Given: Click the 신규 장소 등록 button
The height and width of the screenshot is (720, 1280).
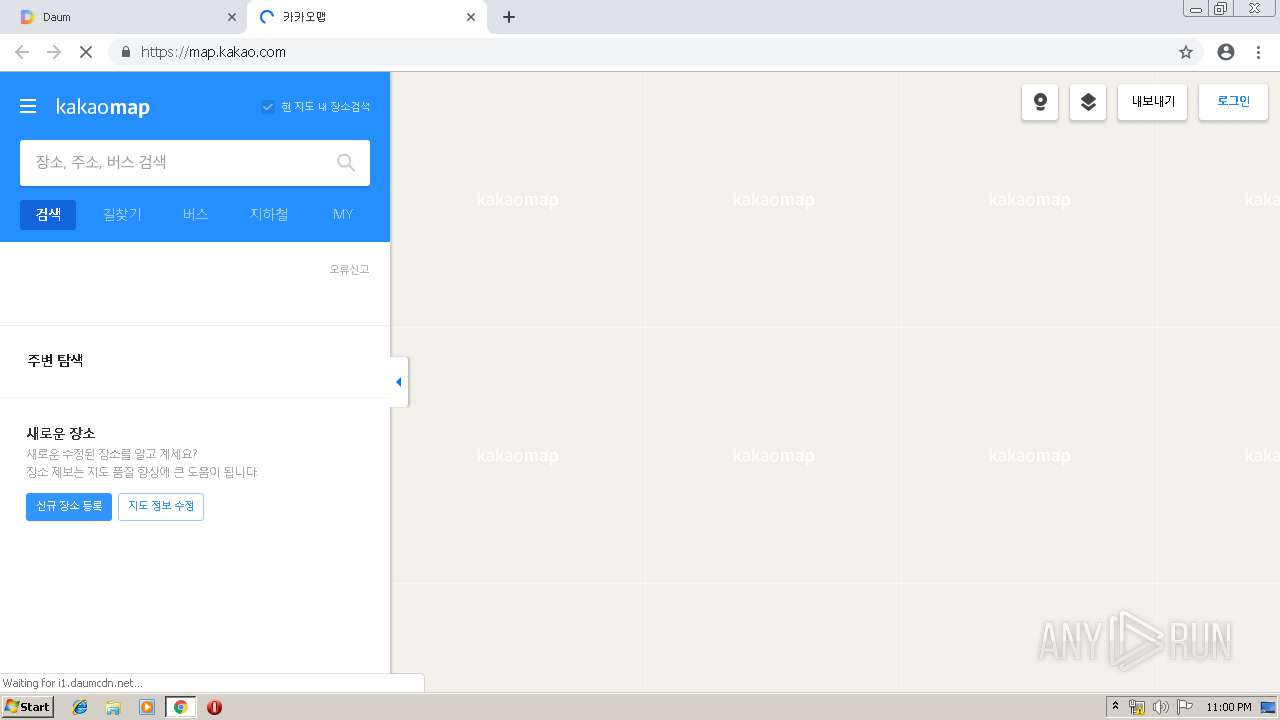Looking at the screenshot, I should 69,507.
